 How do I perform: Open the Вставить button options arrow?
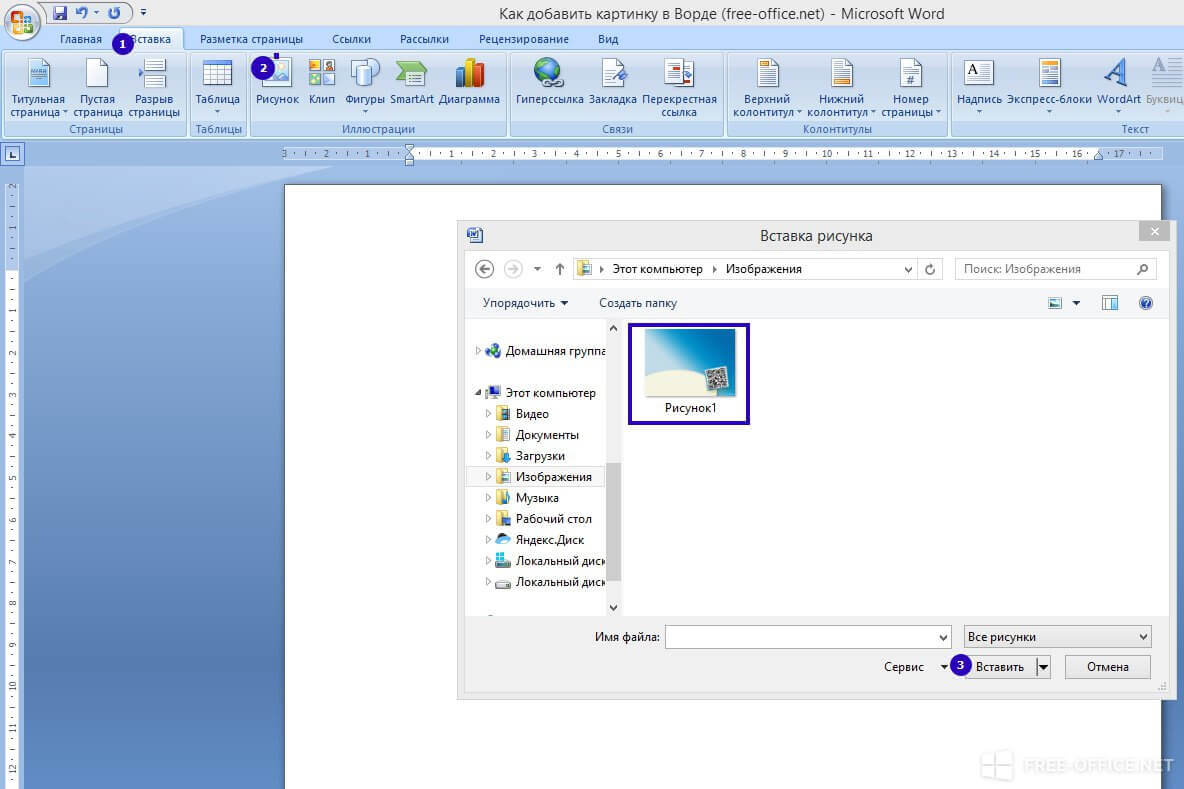pos(1044,667)
